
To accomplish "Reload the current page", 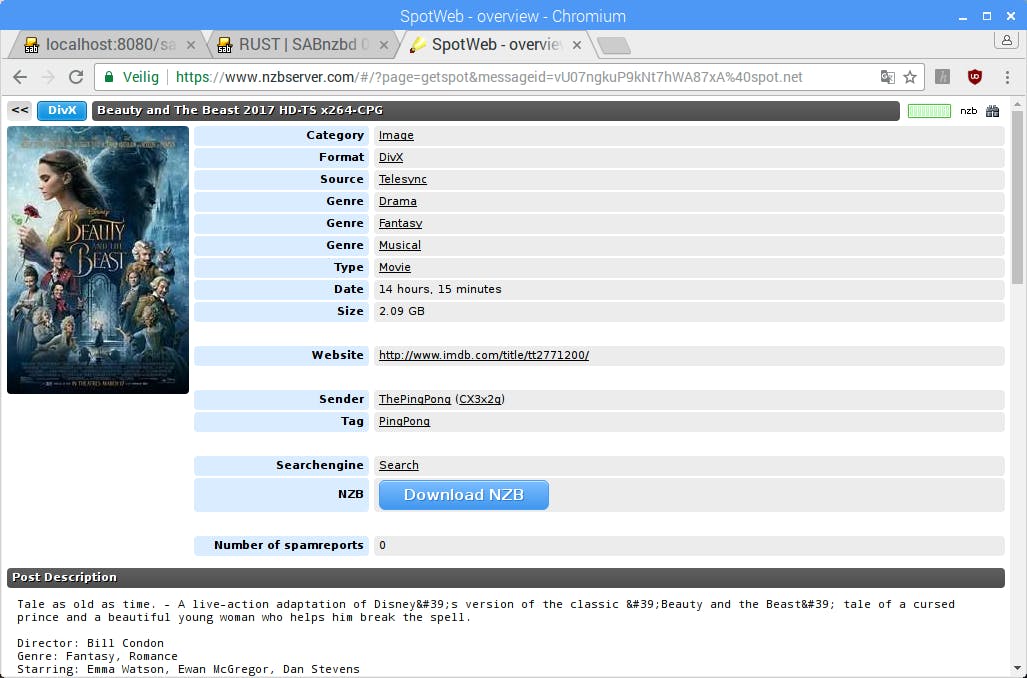I will pos(76,77).
